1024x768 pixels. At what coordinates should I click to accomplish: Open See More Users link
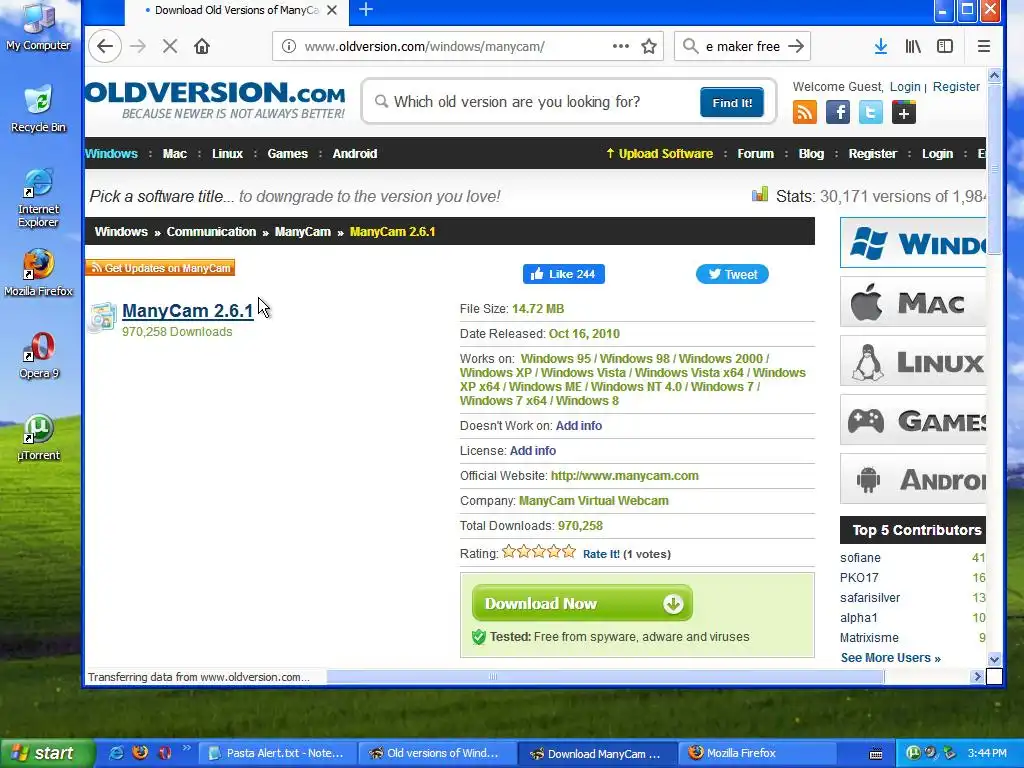click(891, 658)
